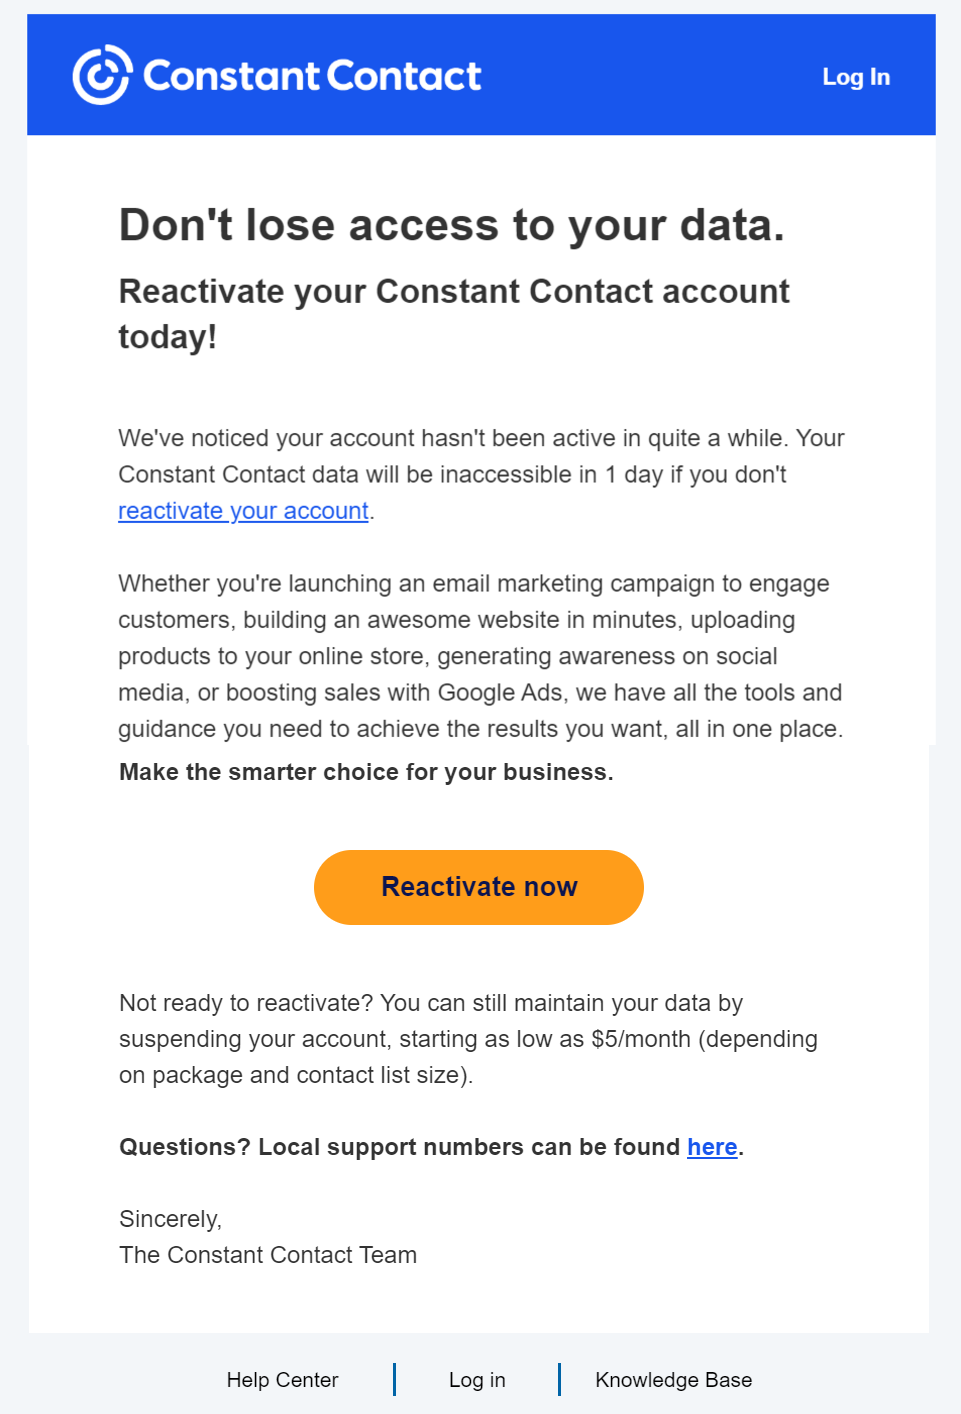The width and height of the screenshot is (961, 1414).
Task: Go to Help Center in the footer
Action: pos(282,1380)
